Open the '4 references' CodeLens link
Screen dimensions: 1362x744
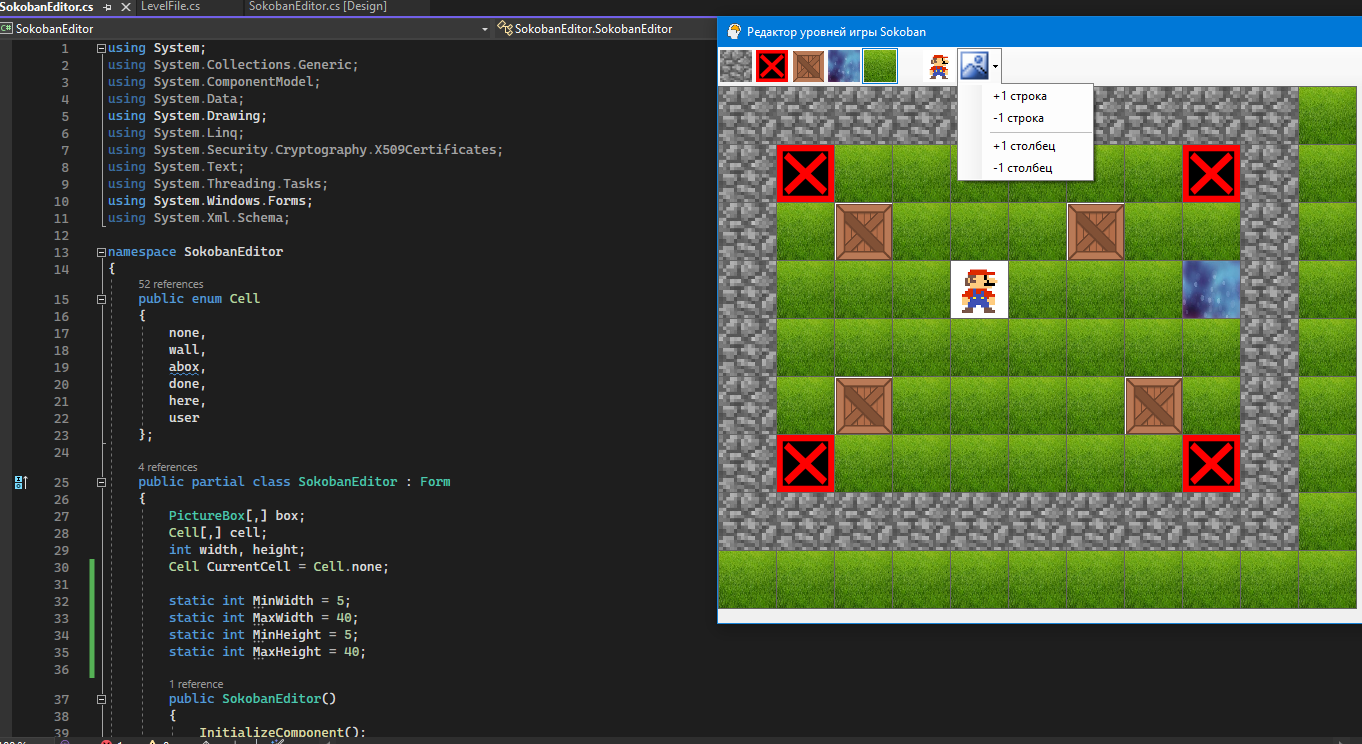[x=167, y=467]
